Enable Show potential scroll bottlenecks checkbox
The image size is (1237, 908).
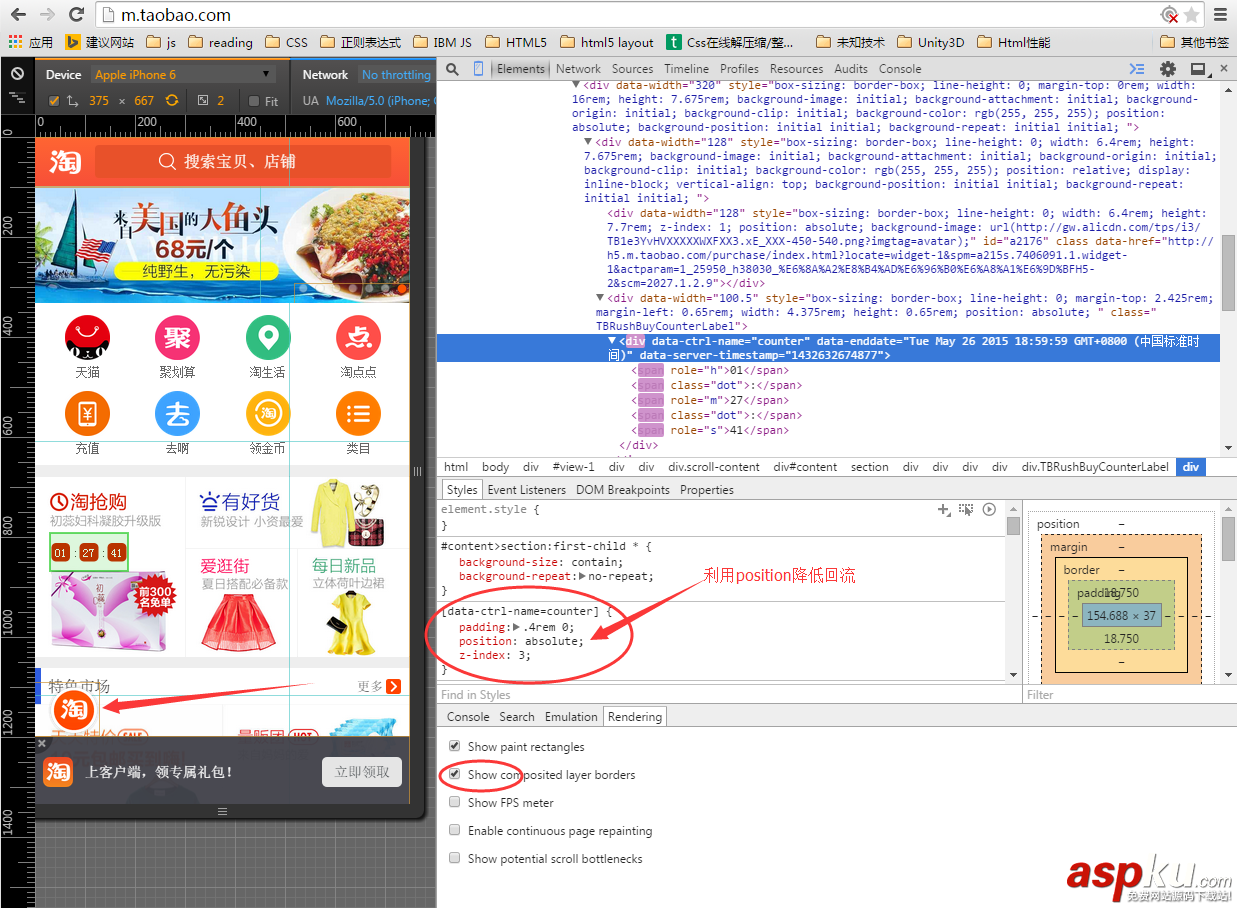tap(455, 858)
